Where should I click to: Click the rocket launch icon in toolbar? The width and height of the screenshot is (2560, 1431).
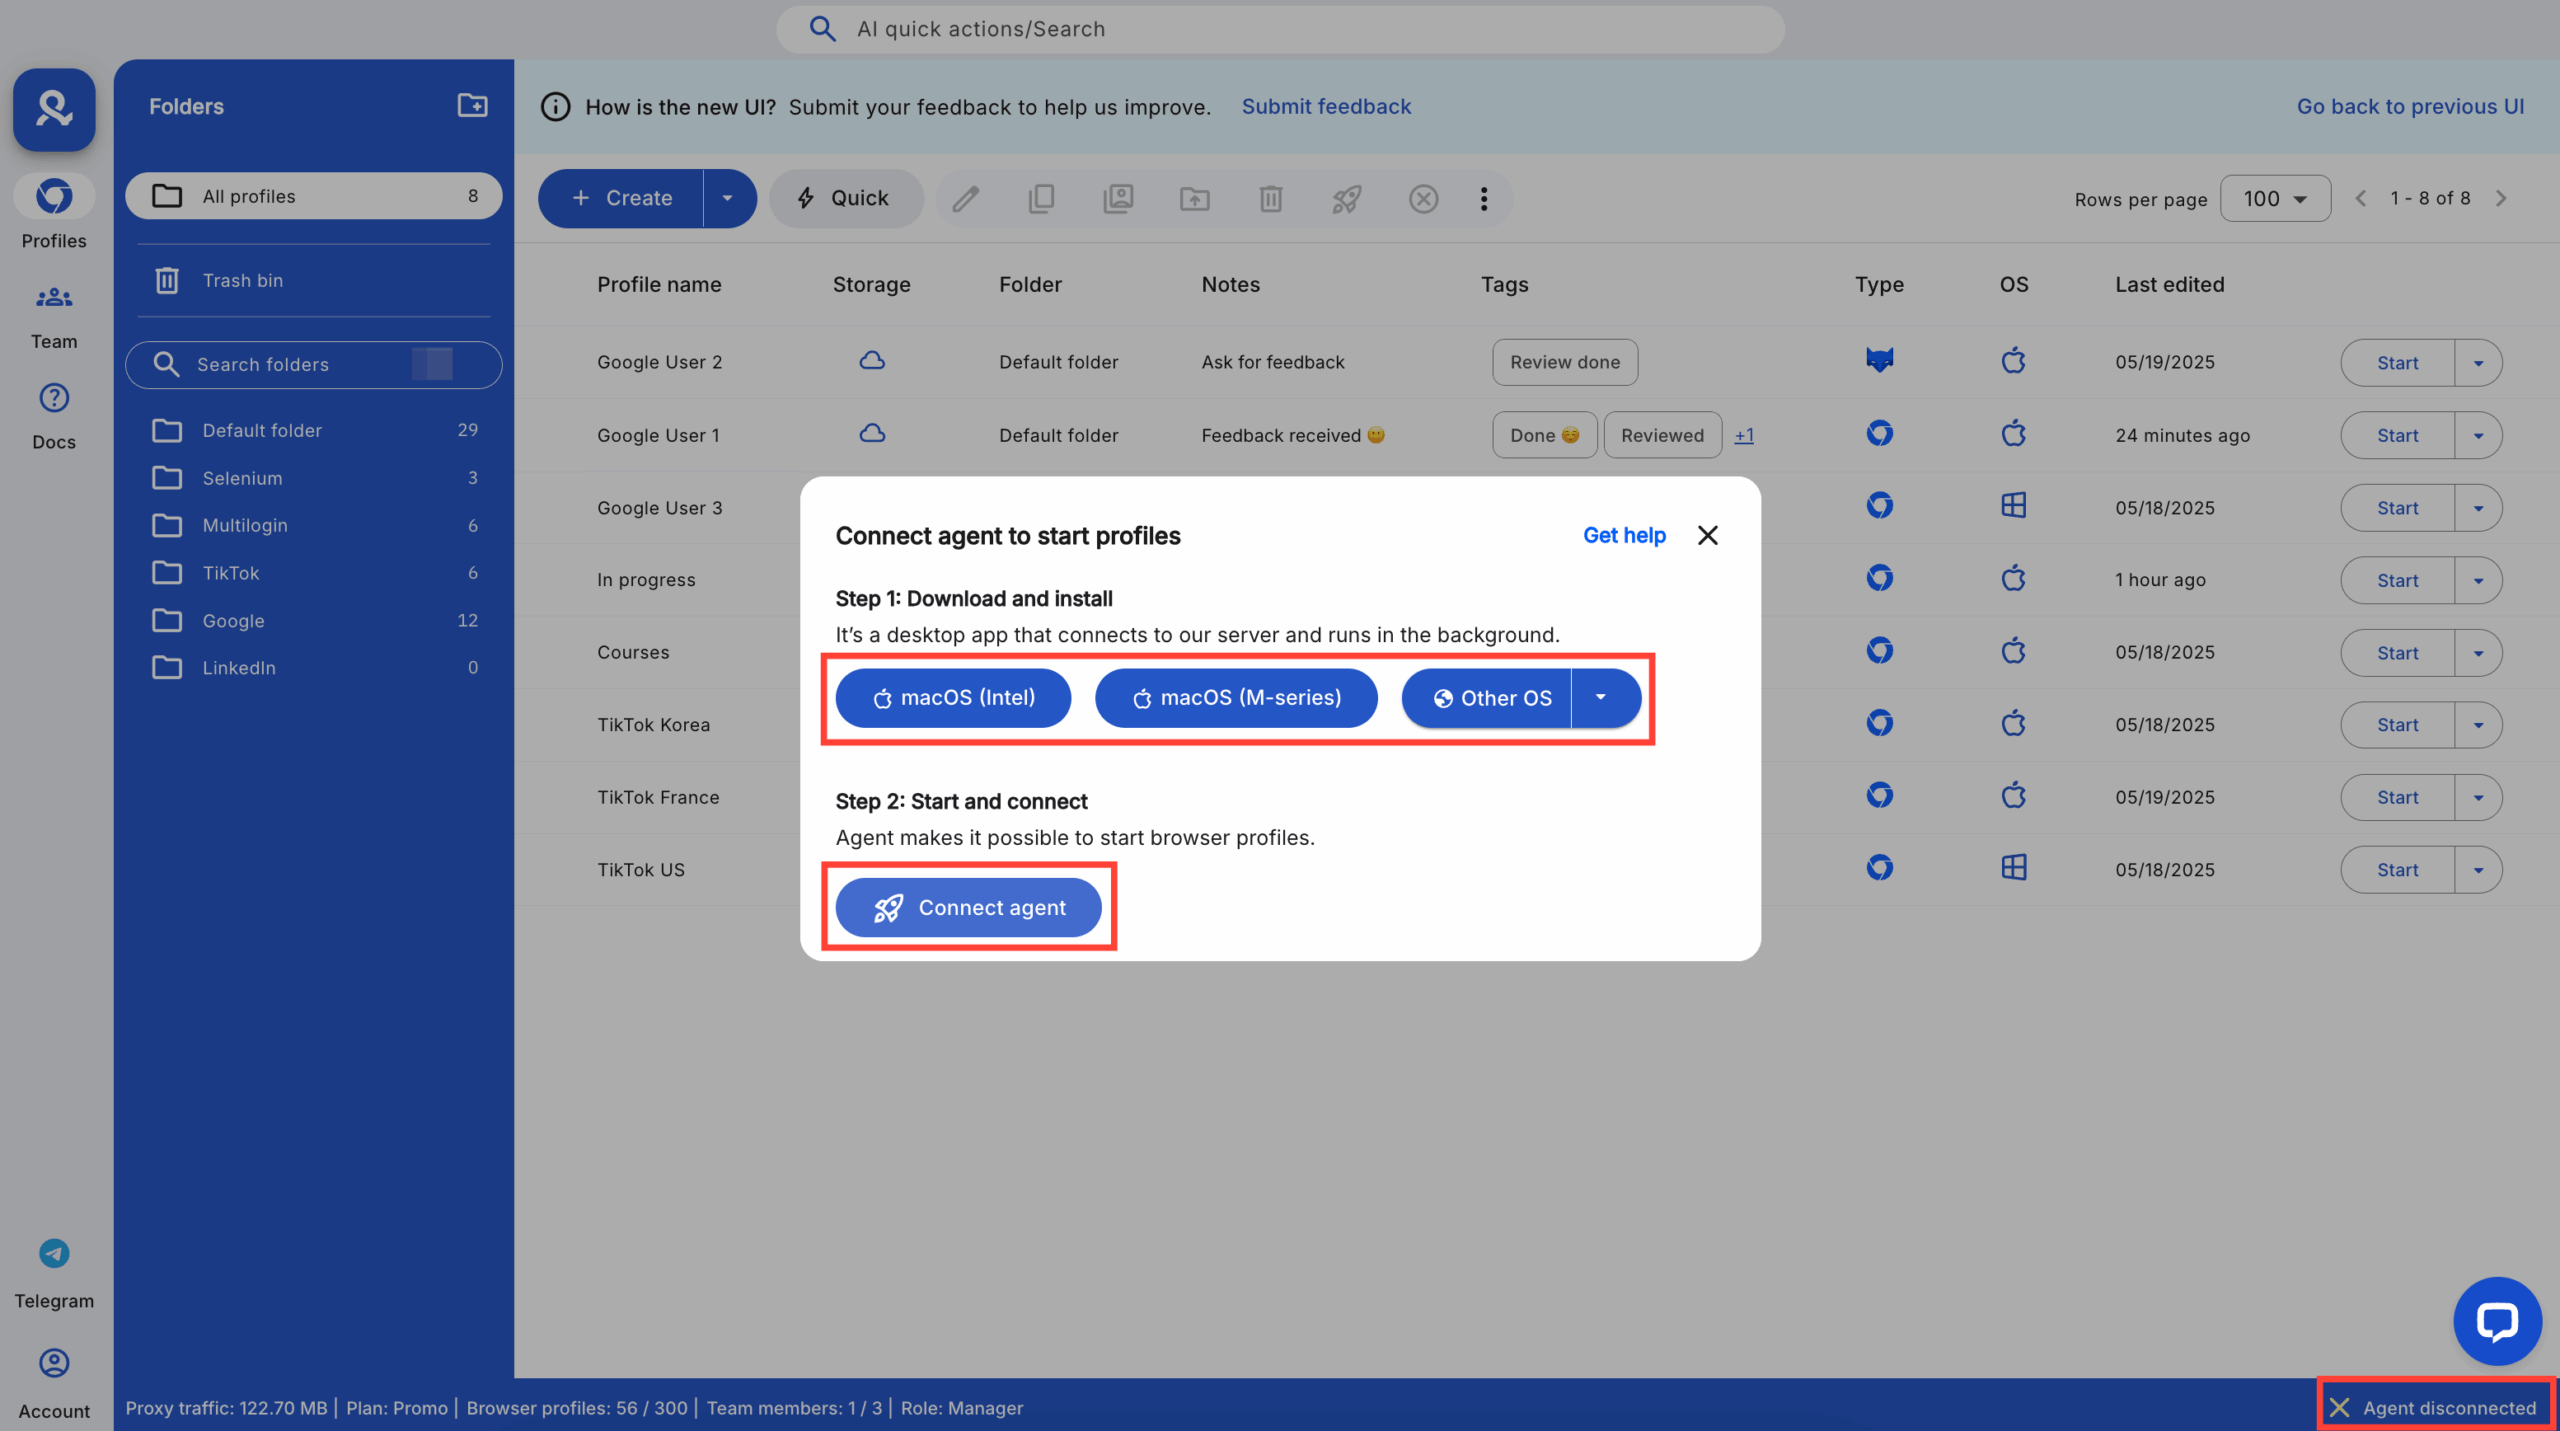tap(1346, 198)
